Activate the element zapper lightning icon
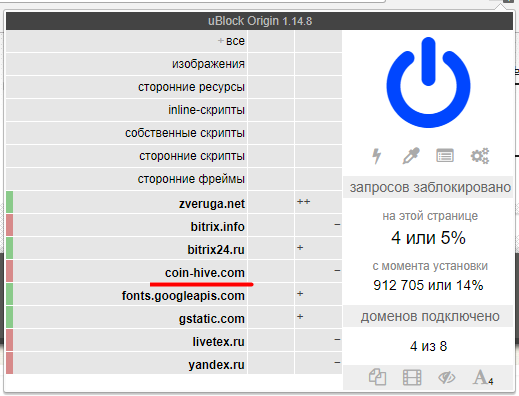 376,156
